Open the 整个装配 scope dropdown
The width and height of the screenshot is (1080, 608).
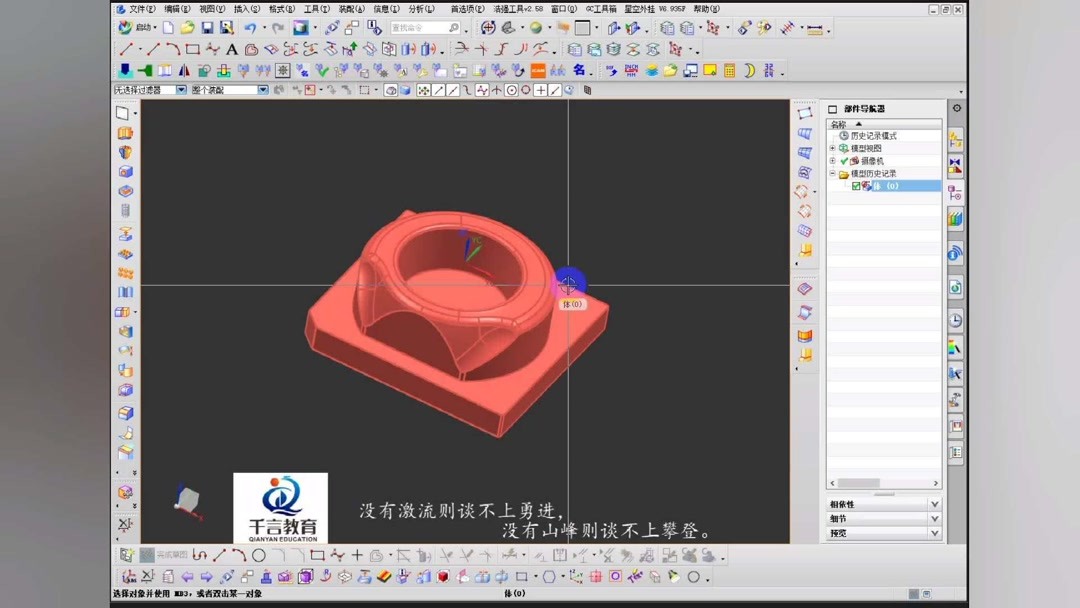[262, 90]
